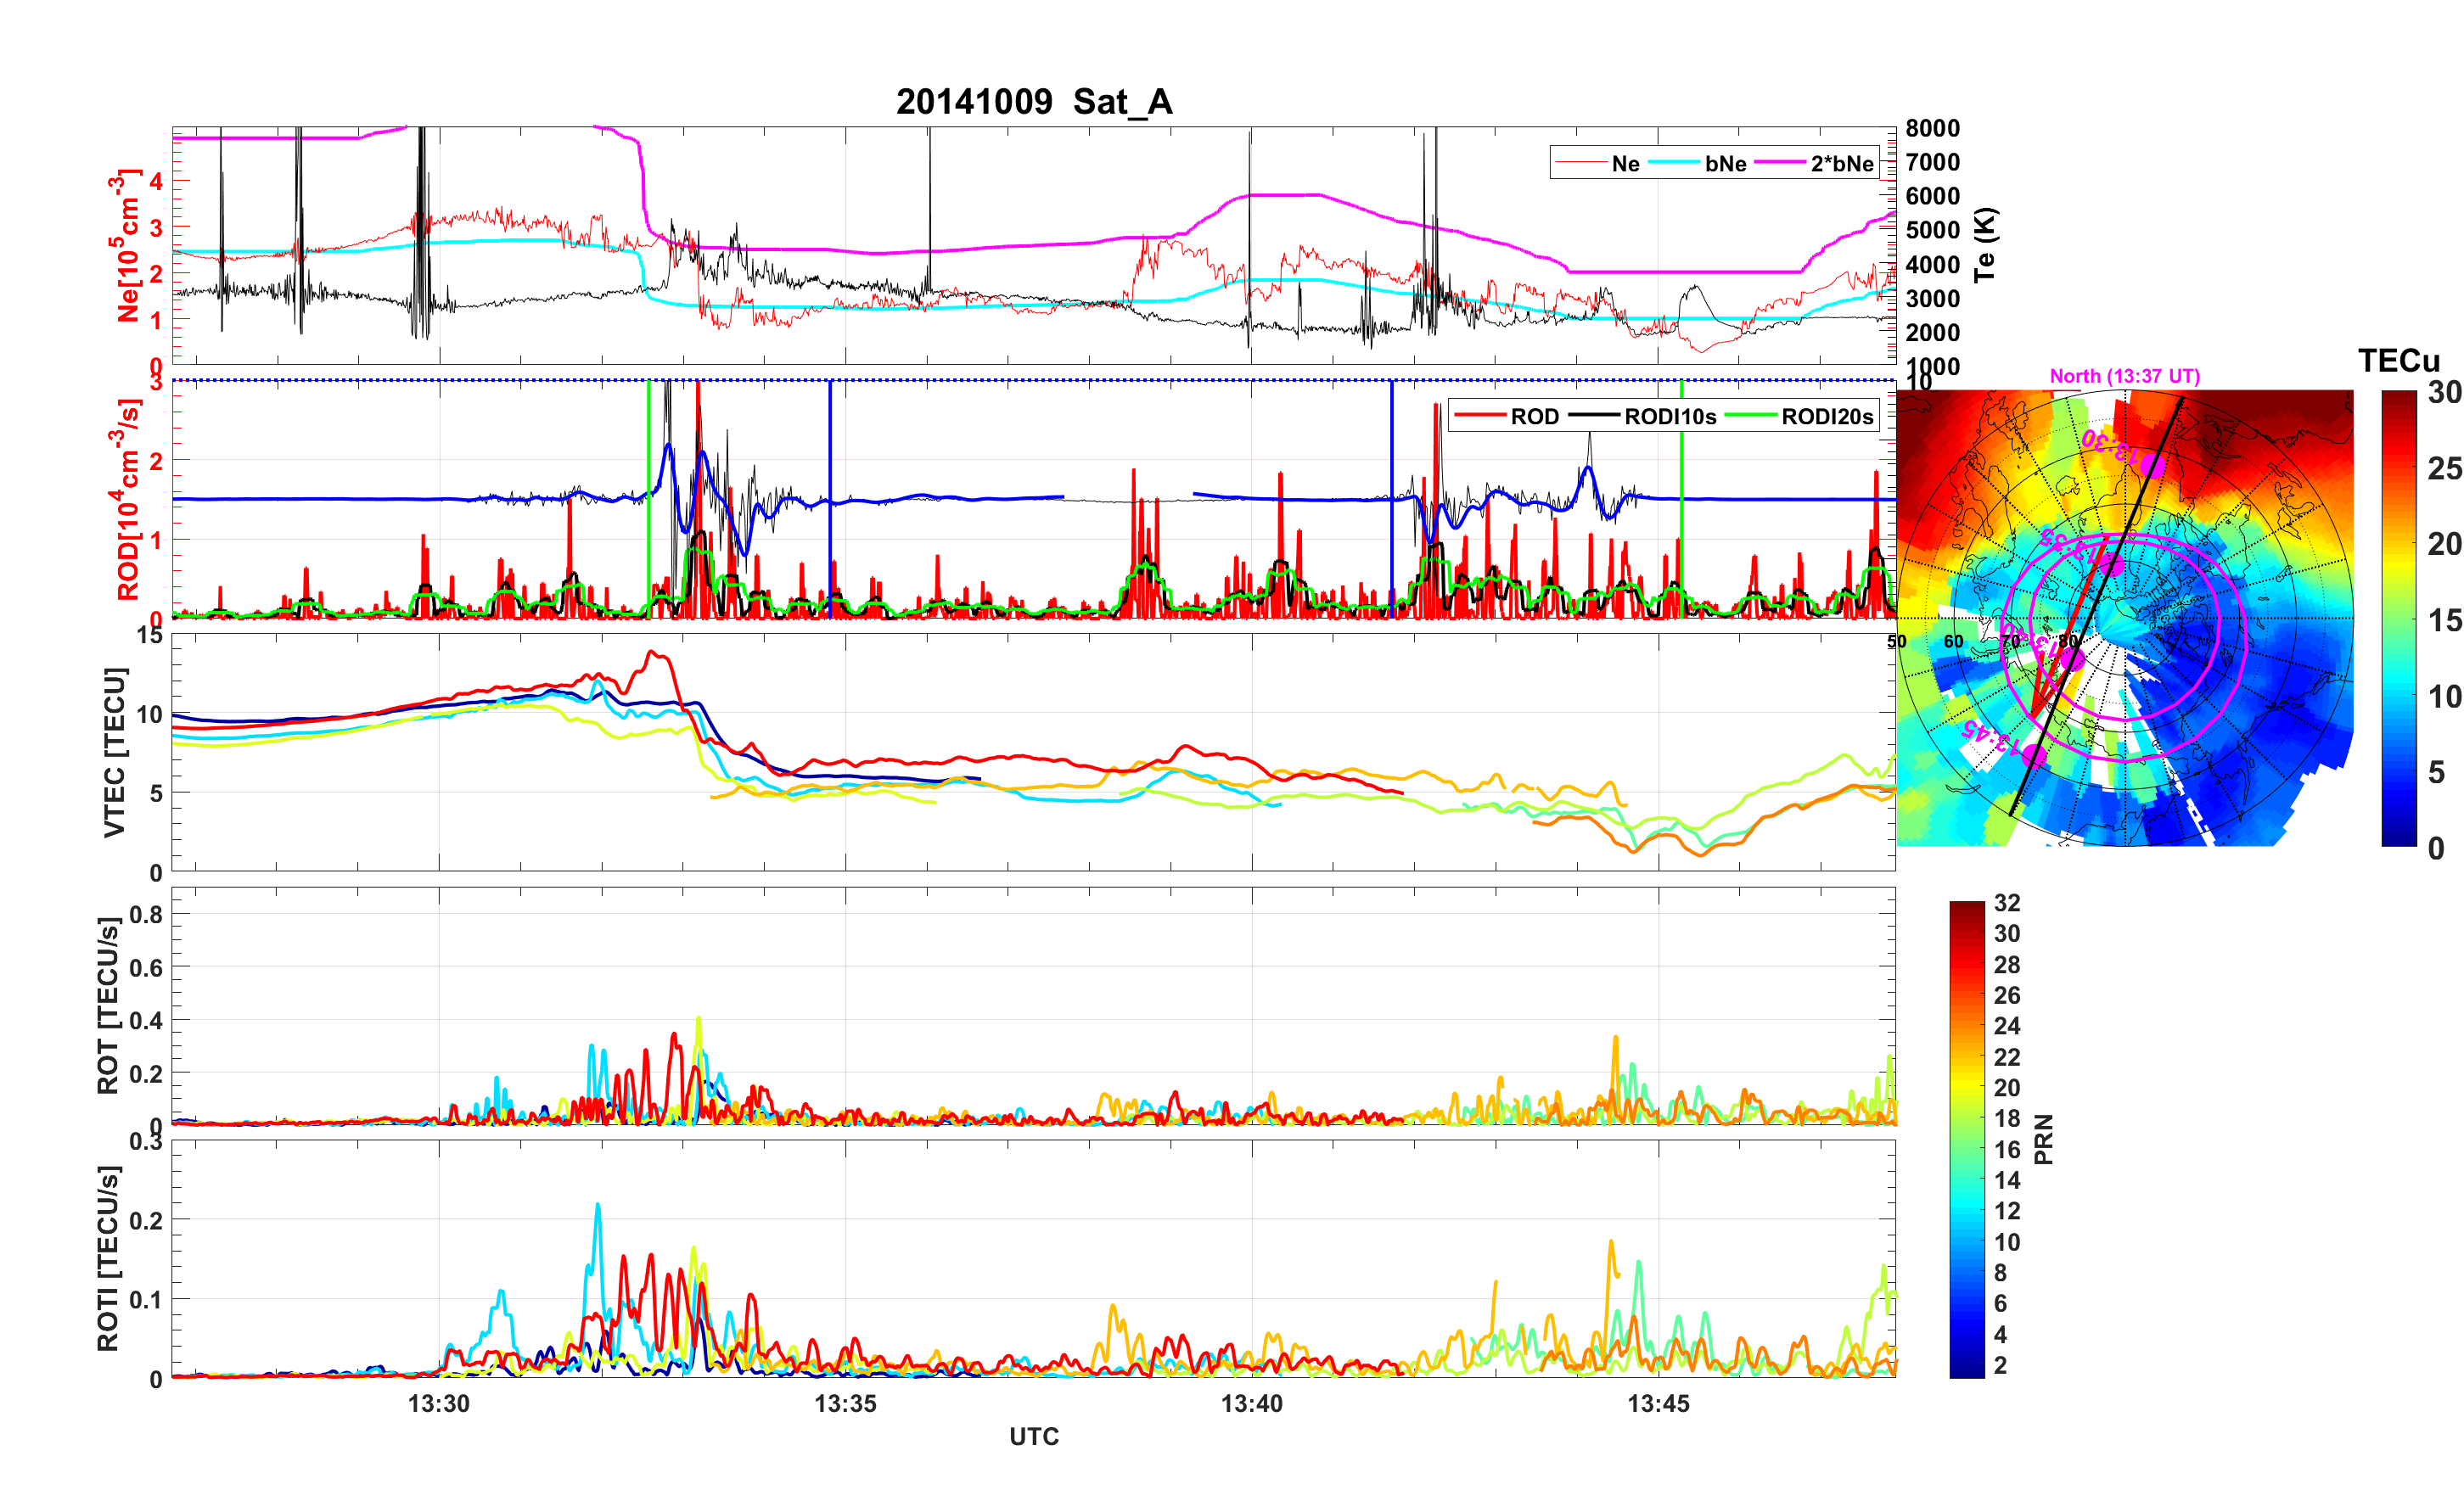The width and height of the screenshot is (2464, 1490).
Task: Click the TECu colorbar title
Action: point(2398,361)
